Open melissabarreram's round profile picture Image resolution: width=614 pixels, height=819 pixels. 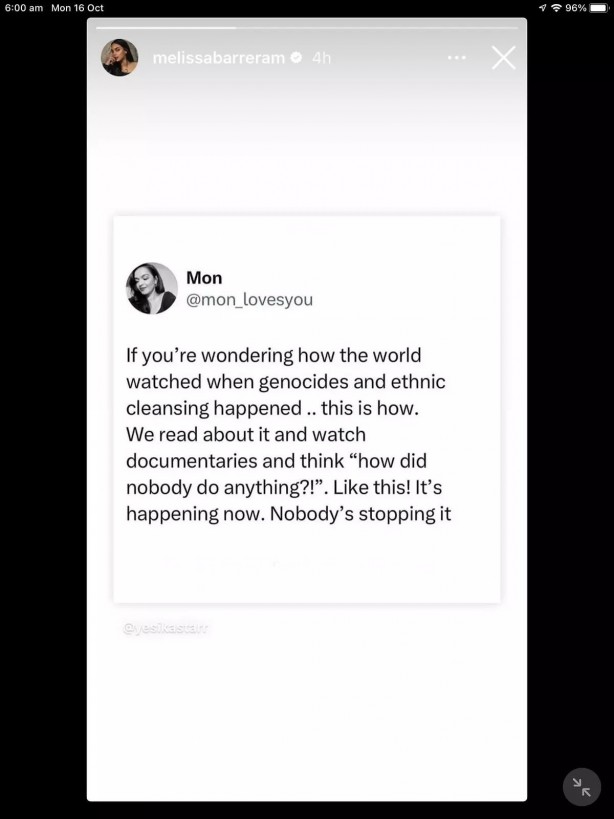(120, 58)
